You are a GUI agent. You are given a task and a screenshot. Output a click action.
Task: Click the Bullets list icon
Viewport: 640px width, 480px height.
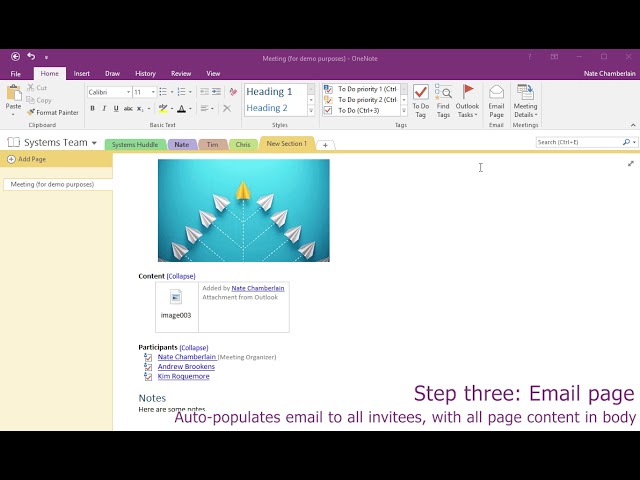pos(163,92)
